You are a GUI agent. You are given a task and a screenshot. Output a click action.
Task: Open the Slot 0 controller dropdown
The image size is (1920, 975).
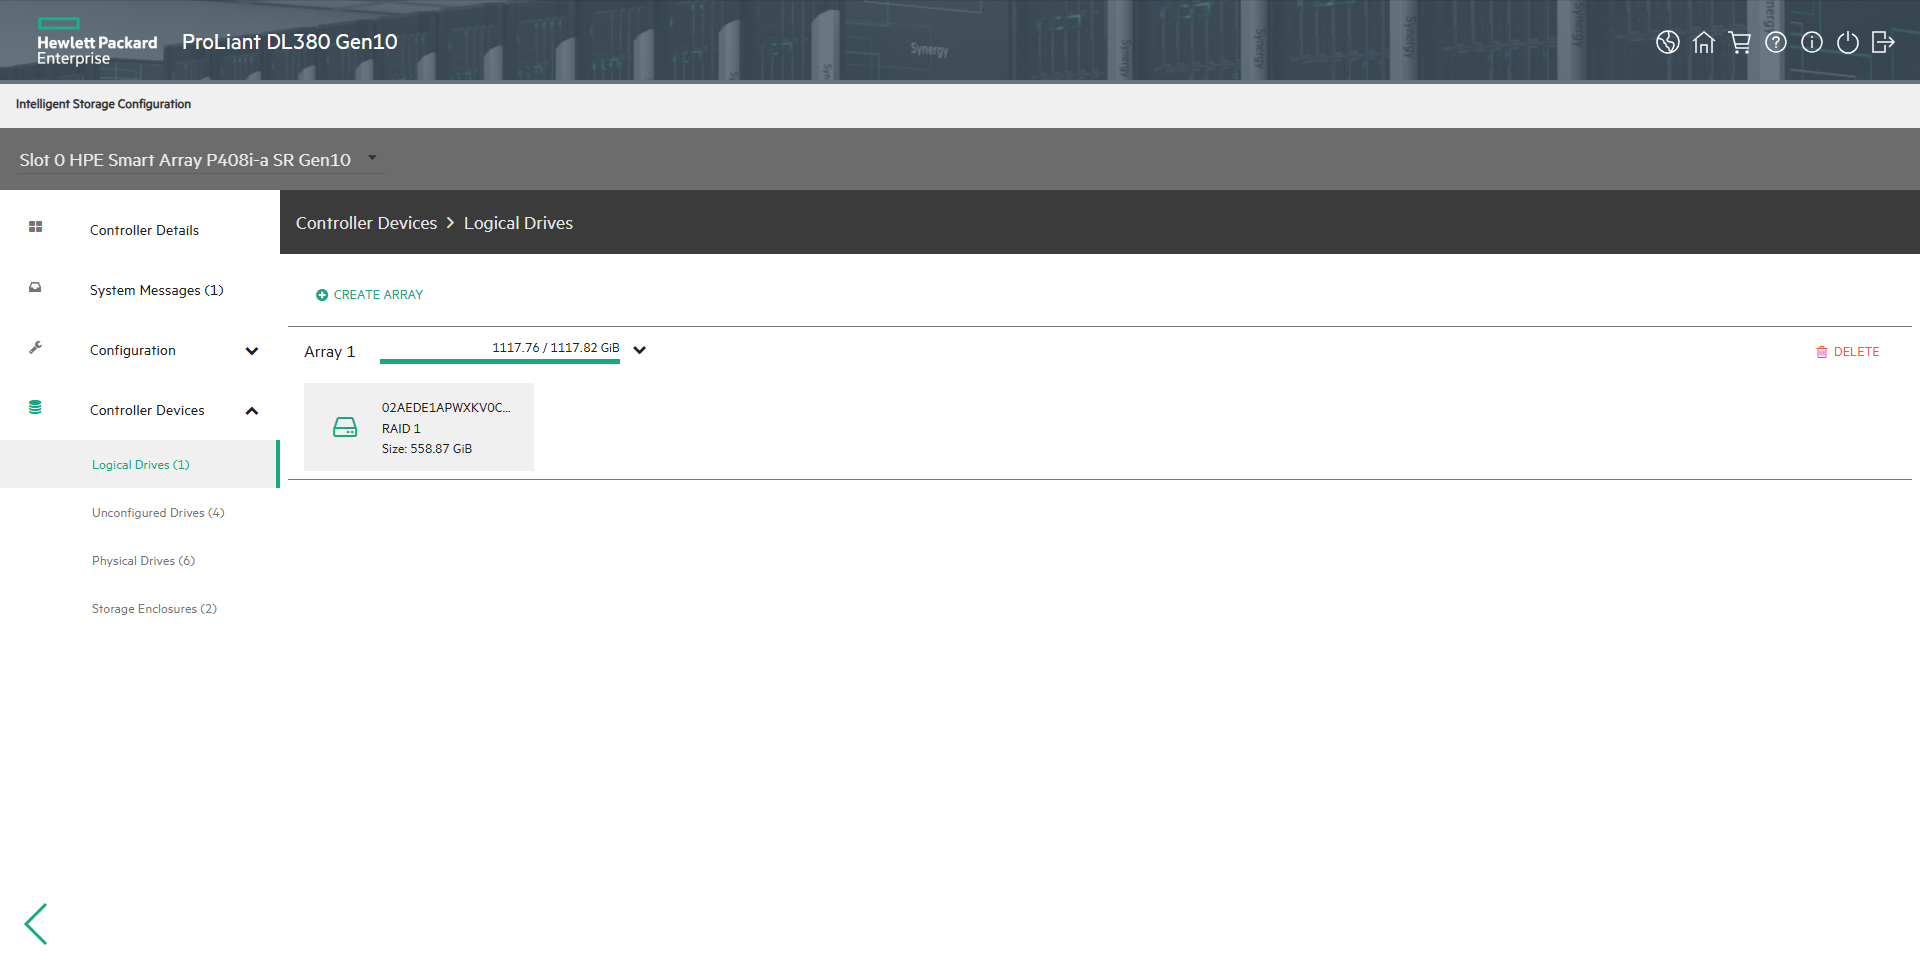pyautogui.click(x=372, y=158)
